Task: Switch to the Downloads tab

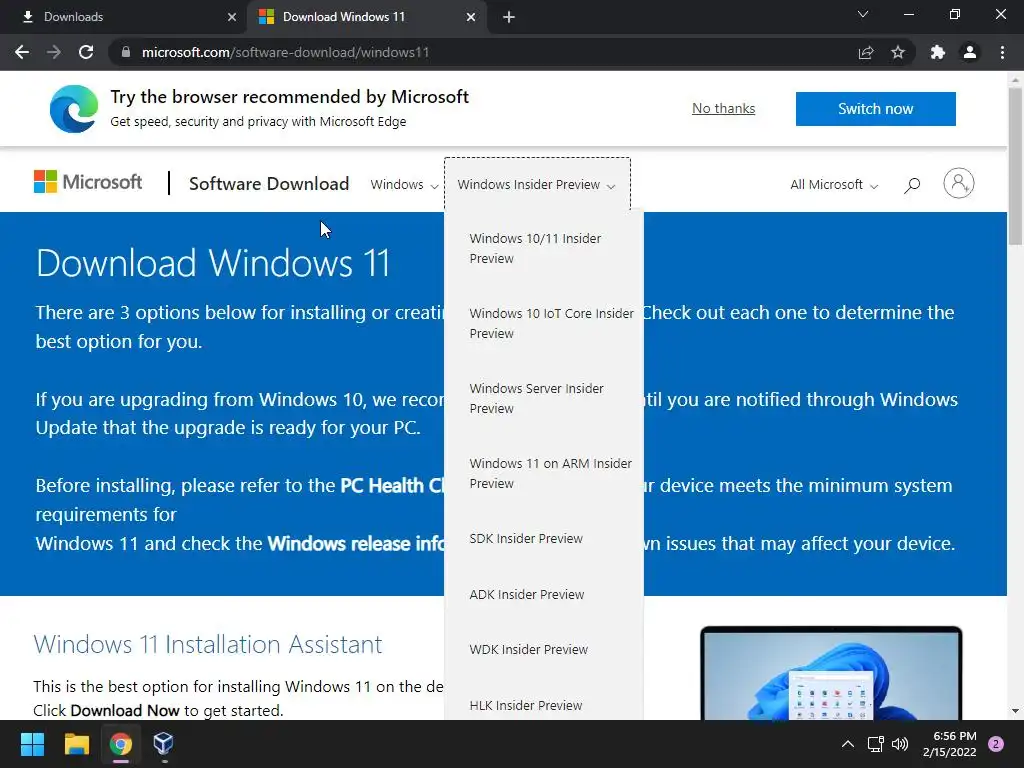Action: click(x=124, y=17)
